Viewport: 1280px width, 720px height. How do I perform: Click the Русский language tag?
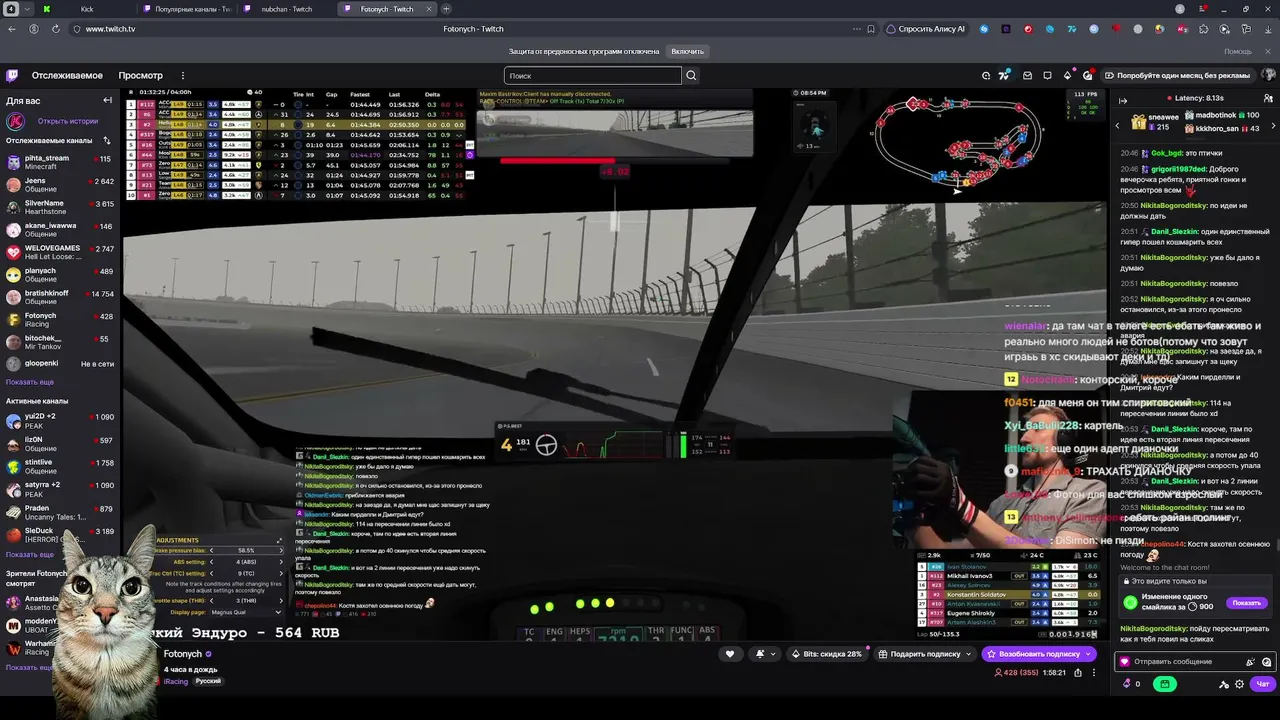pyautogui.click(x=208, y=681)
